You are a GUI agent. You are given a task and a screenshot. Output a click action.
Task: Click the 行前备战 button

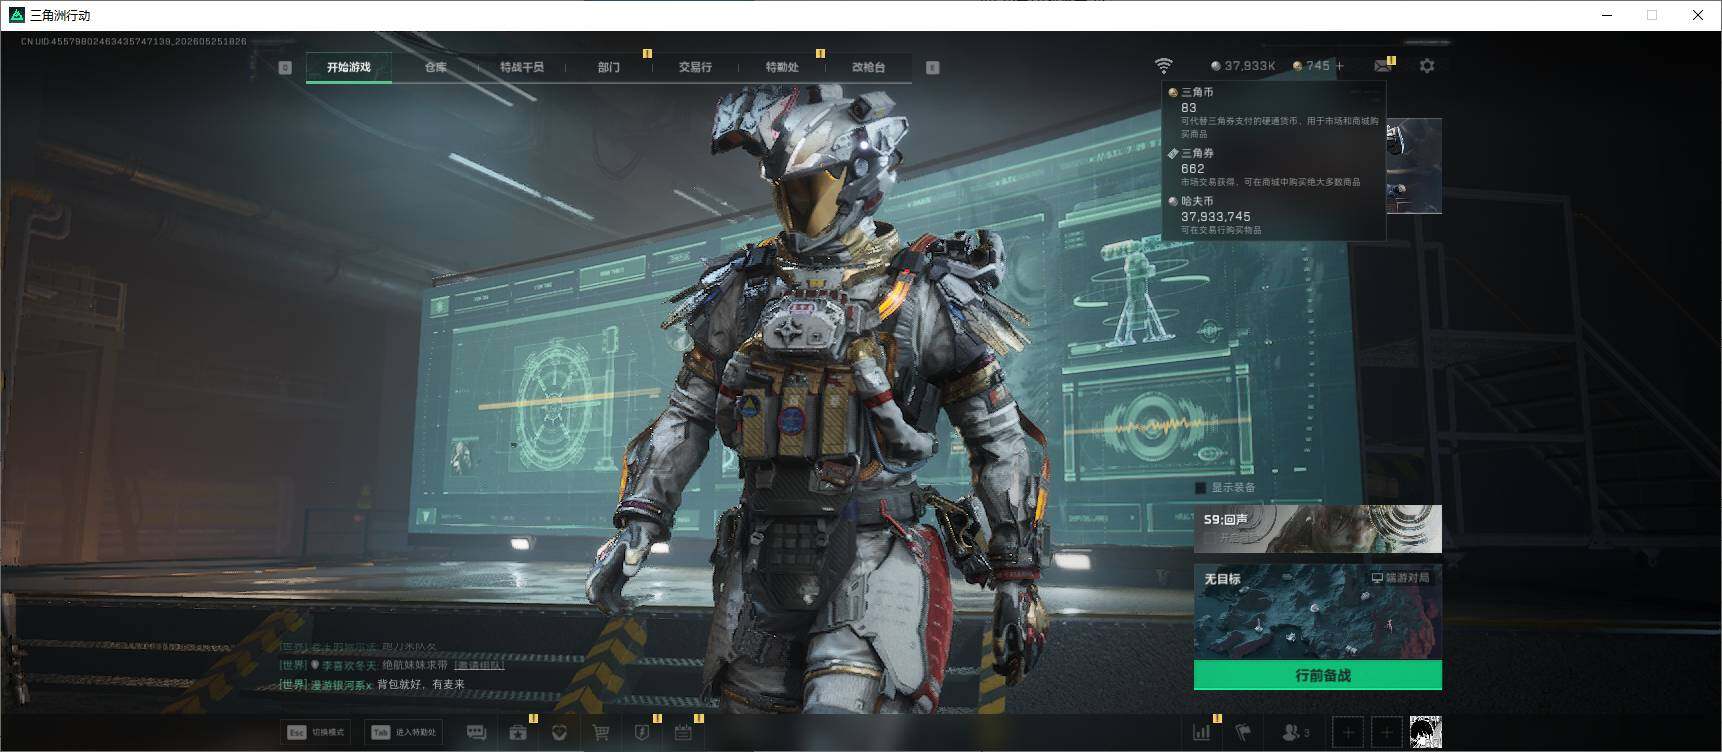1318,675
